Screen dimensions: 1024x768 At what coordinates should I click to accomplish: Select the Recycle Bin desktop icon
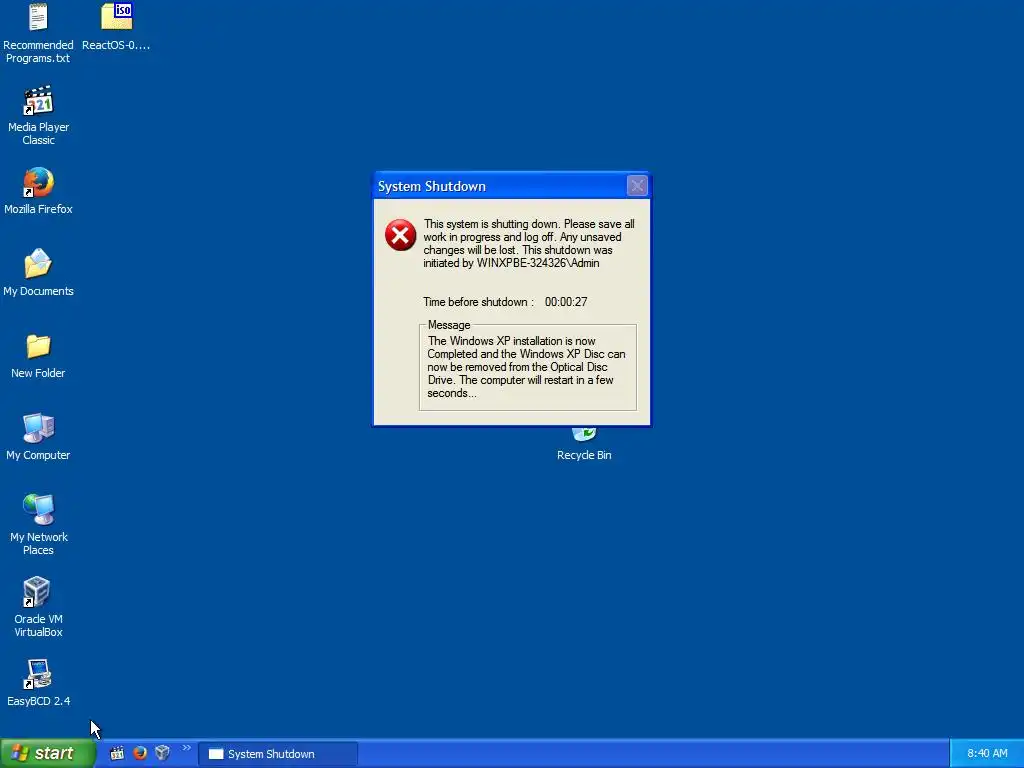584,445
